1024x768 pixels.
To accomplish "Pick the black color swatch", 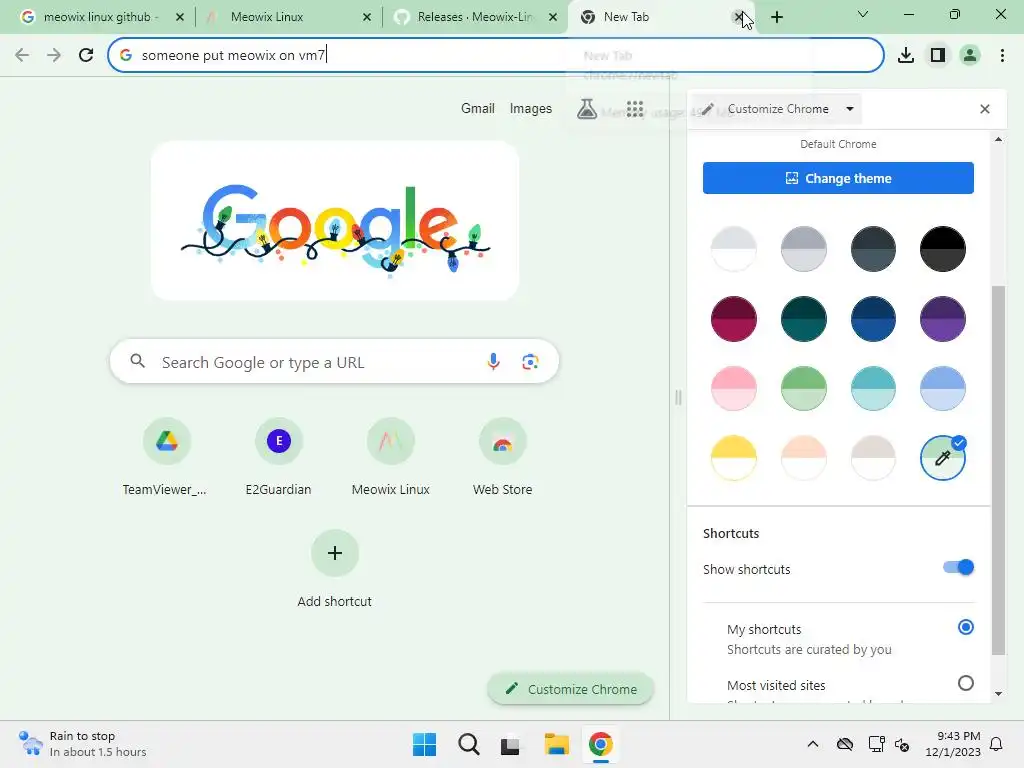I will [942, 249].
